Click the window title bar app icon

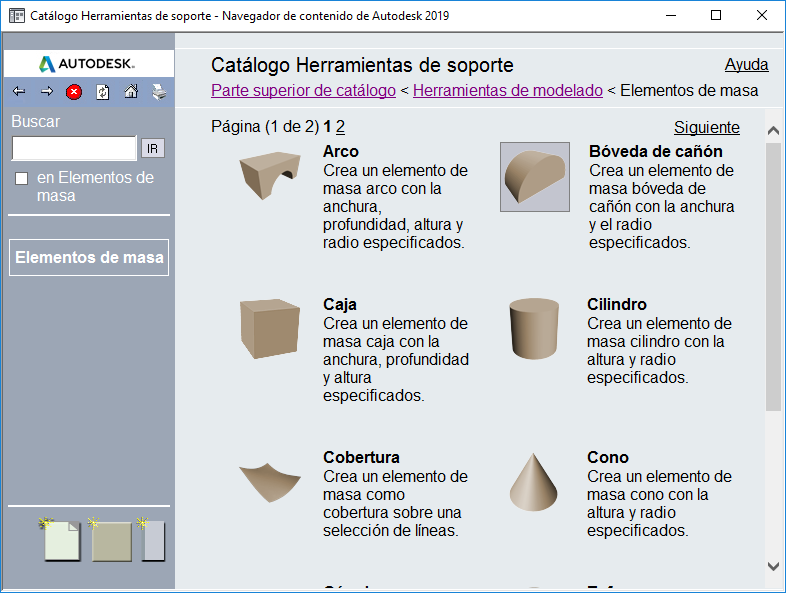[17, 16]
